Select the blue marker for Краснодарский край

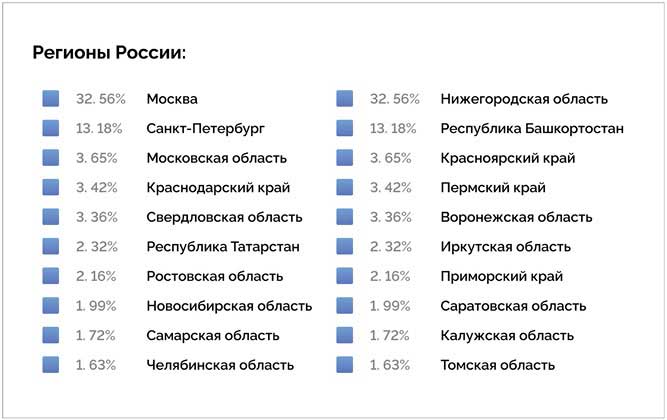point(51,188)
